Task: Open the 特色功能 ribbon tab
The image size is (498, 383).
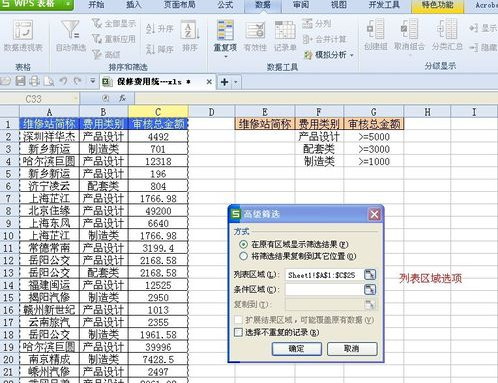Action: coord(438,5)
